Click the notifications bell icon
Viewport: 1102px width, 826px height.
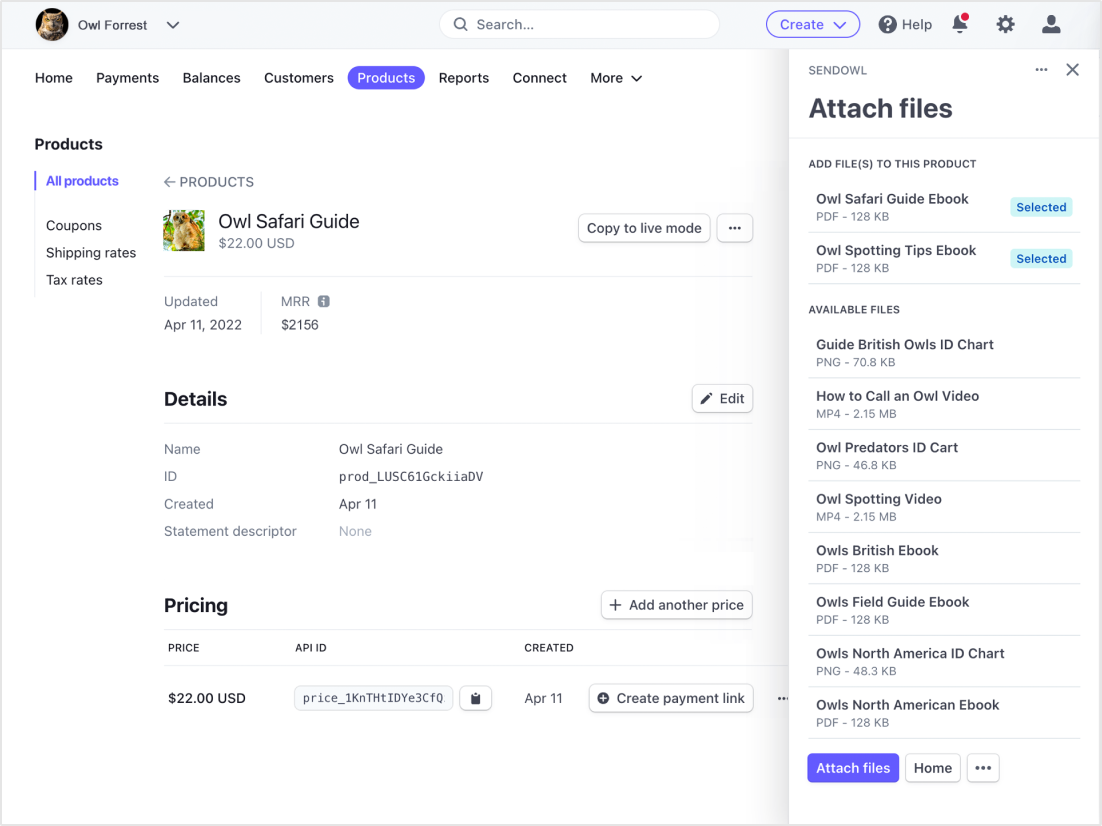[960, 25]
